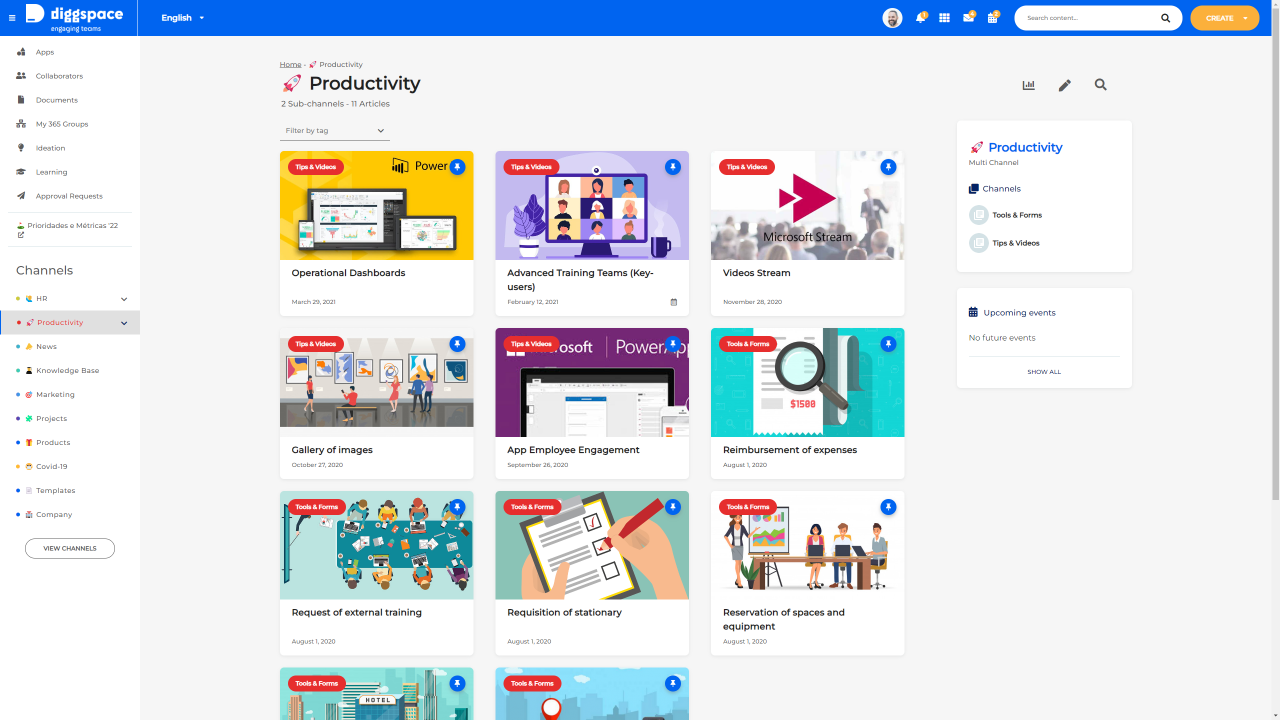The image size is (1280, 720).
Task: Toggle pin on Request of external training card
Action: 457,507
